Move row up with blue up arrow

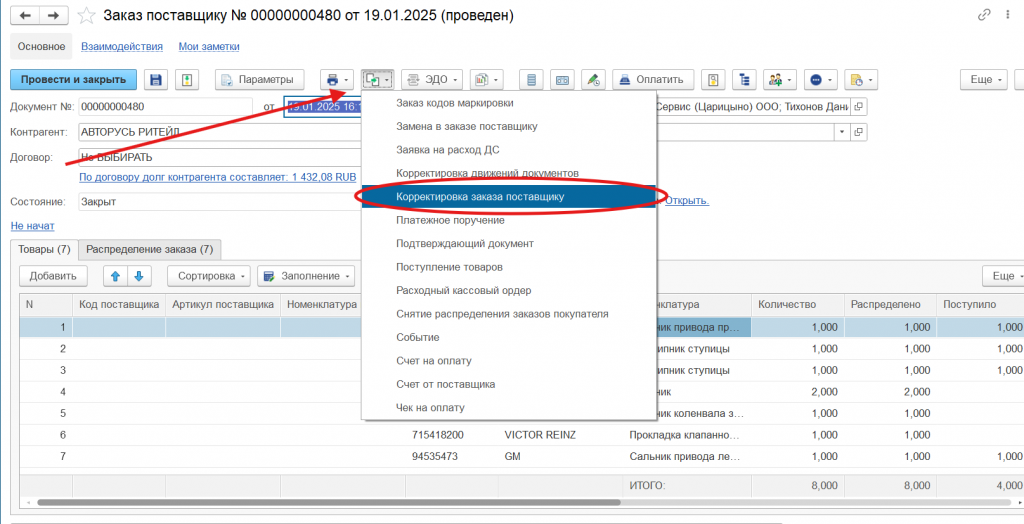click(115, 275)
